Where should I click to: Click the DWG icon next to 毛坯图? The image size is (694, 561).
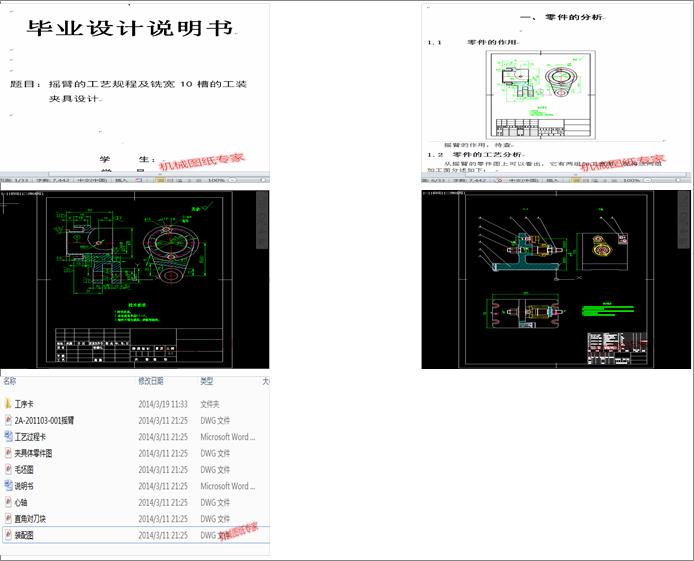pos(8,469)
